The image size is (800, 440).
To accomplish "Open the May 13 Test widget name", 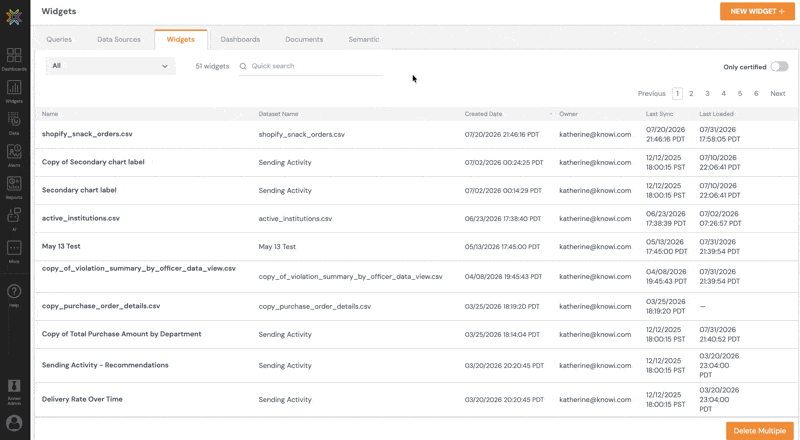I will 61,246.
